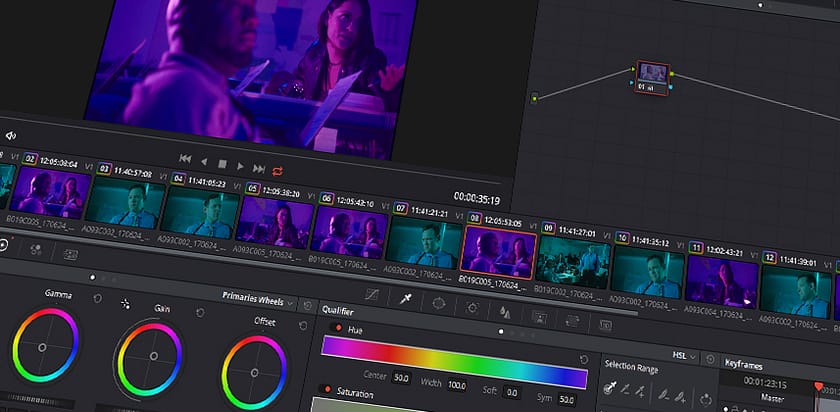Open the Sizing palette

pos(572,321)
